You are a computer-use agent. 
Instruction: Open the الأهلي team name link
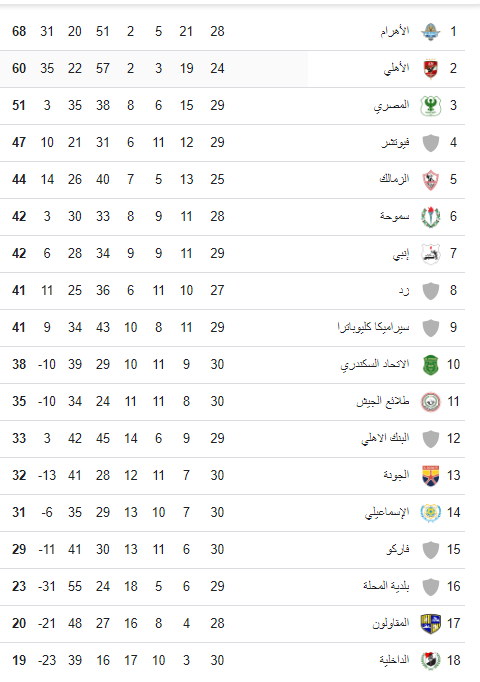pyautogui.click(x=396, y=68)
